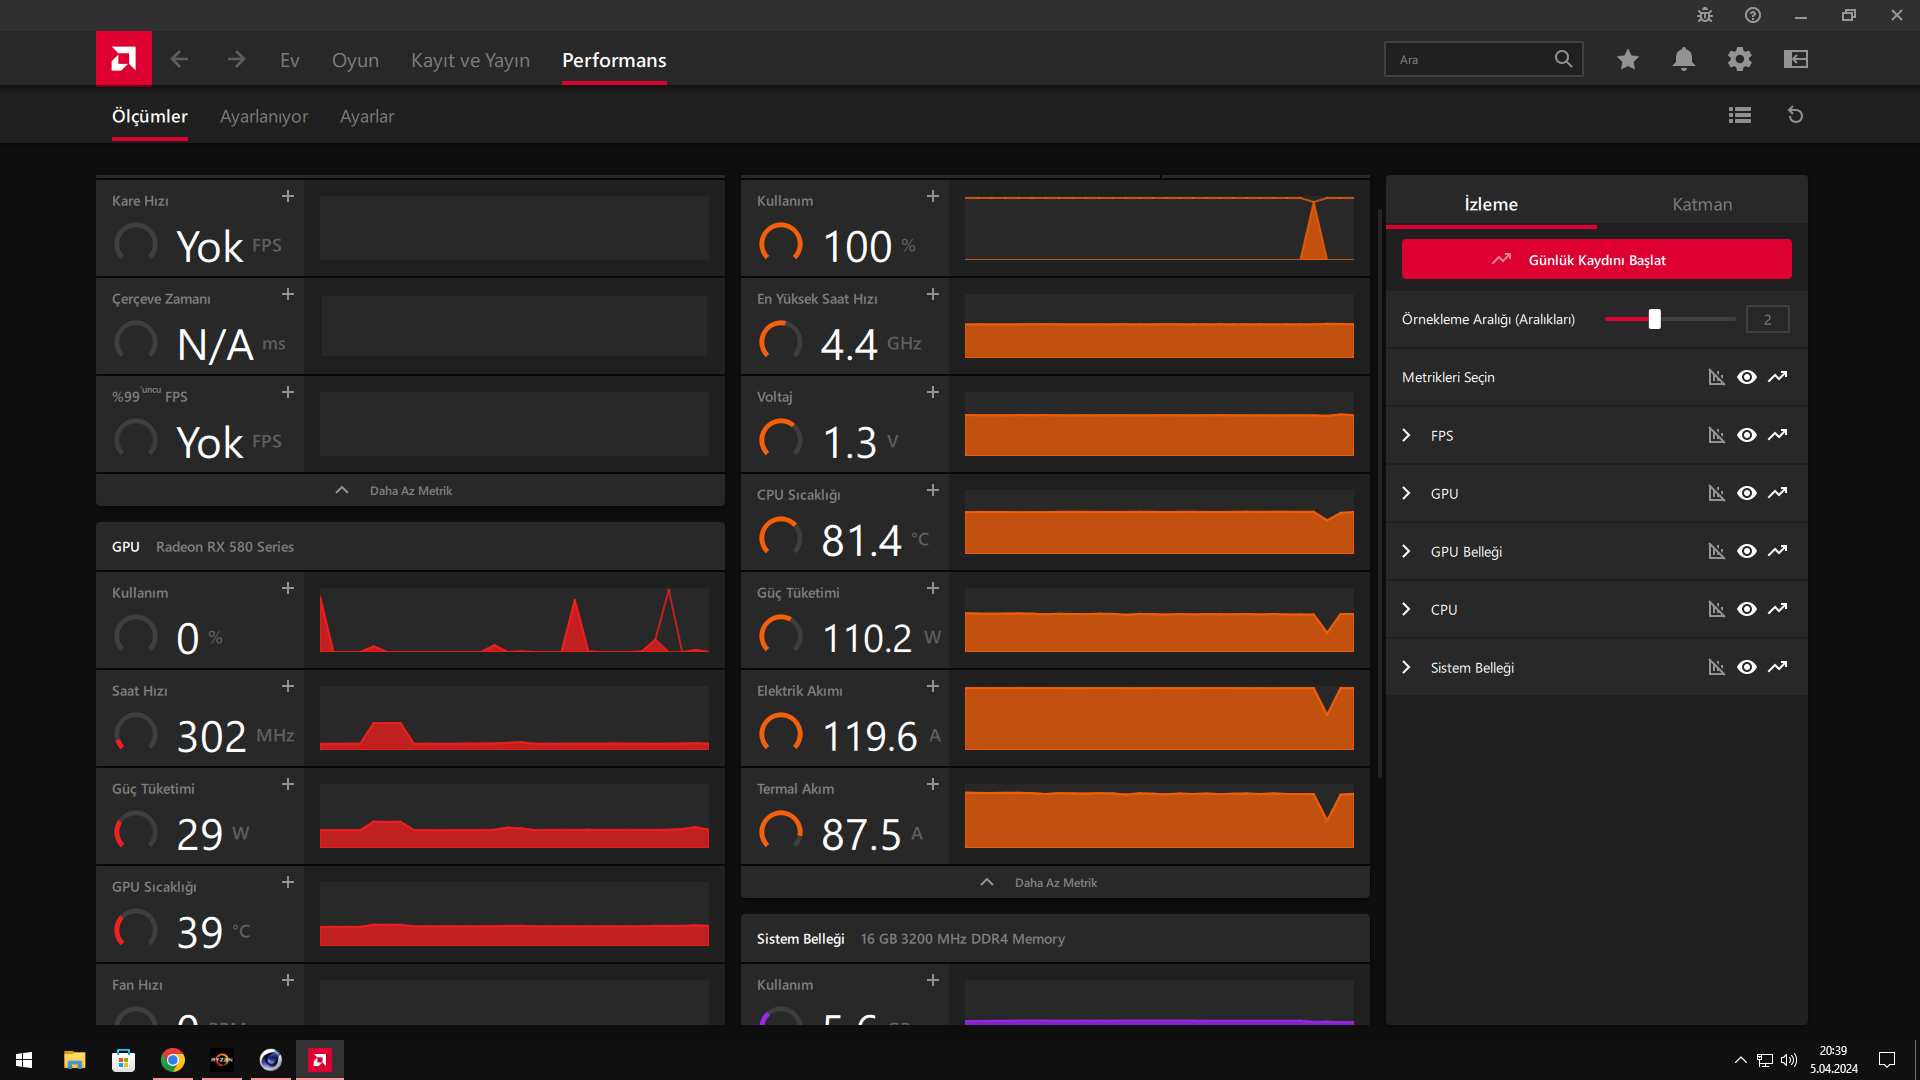The width and height of the screenshot is (1920, 1080).
Task: Collapse CPU metrics with Daha Az Metrik
Action: (x=1054, y=882)
